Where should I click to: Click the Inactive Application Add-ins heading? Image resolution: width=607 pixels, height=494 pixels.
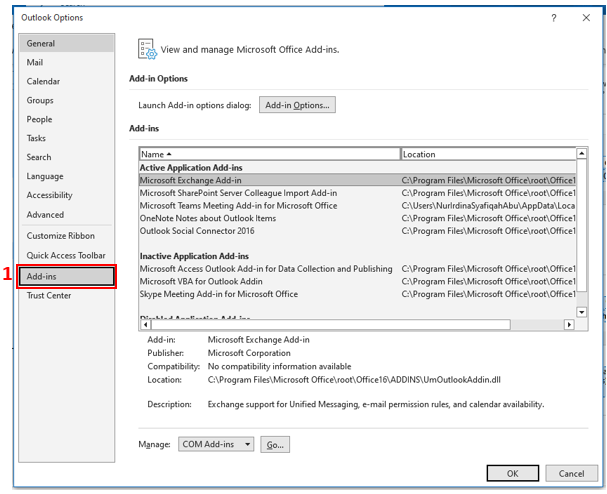(x=194, y=256)
